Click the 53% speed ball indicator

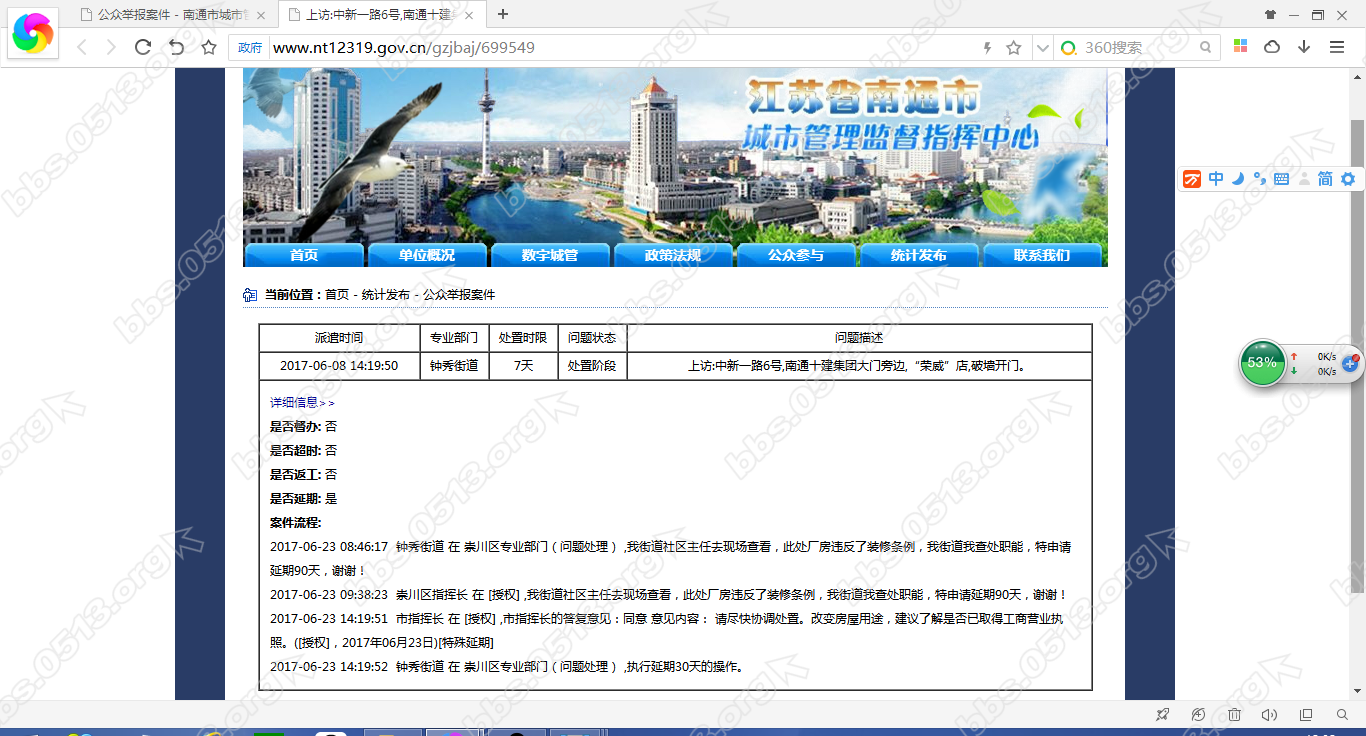(1262, 363)
